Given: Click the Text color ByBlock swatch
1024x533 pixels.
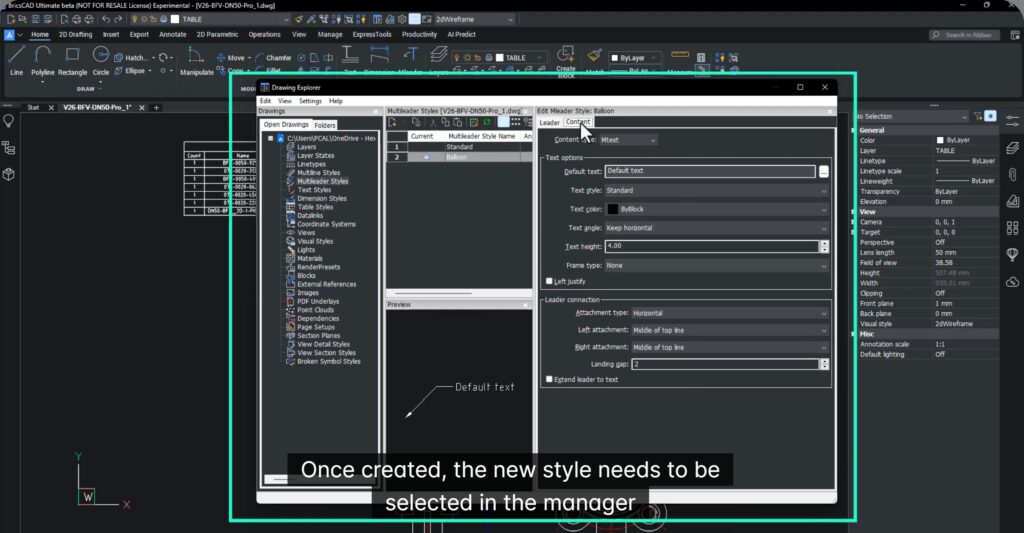Looking at the screenshot, I should pos(613,209).
